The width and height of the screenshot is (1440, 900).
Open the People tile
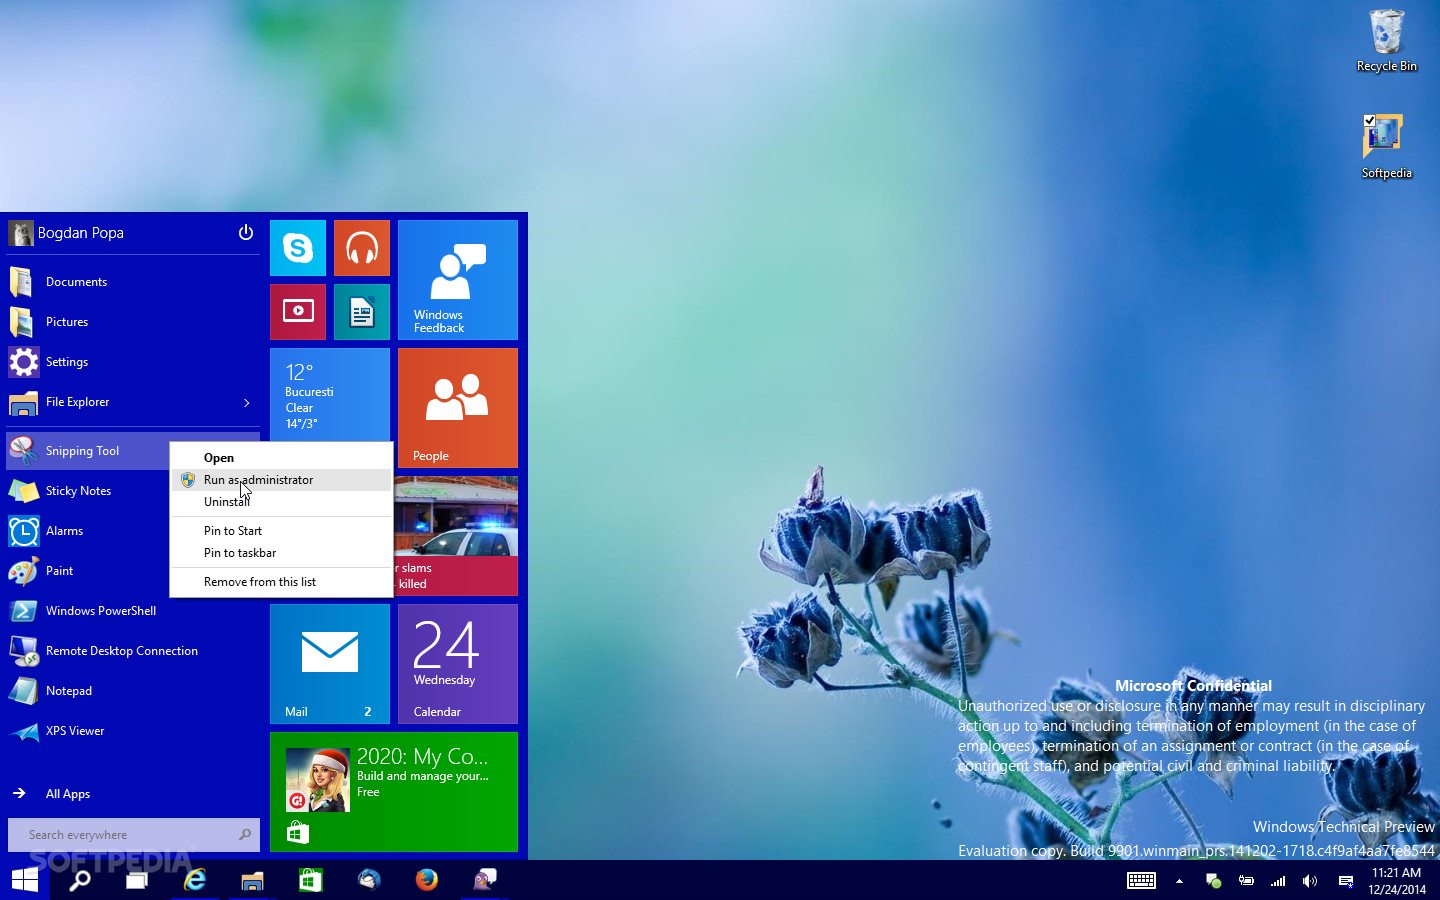tap(458, 408)
